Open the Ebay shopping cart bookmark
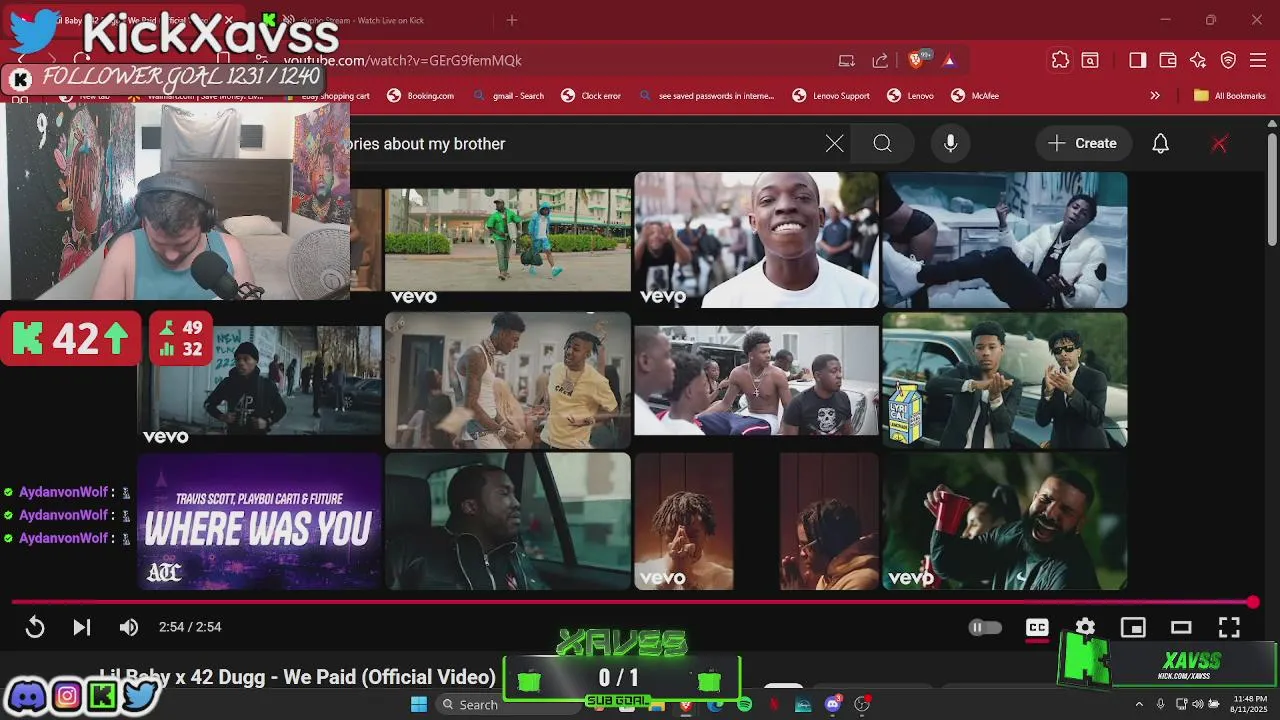The image size is (1280, 720). 329,96
